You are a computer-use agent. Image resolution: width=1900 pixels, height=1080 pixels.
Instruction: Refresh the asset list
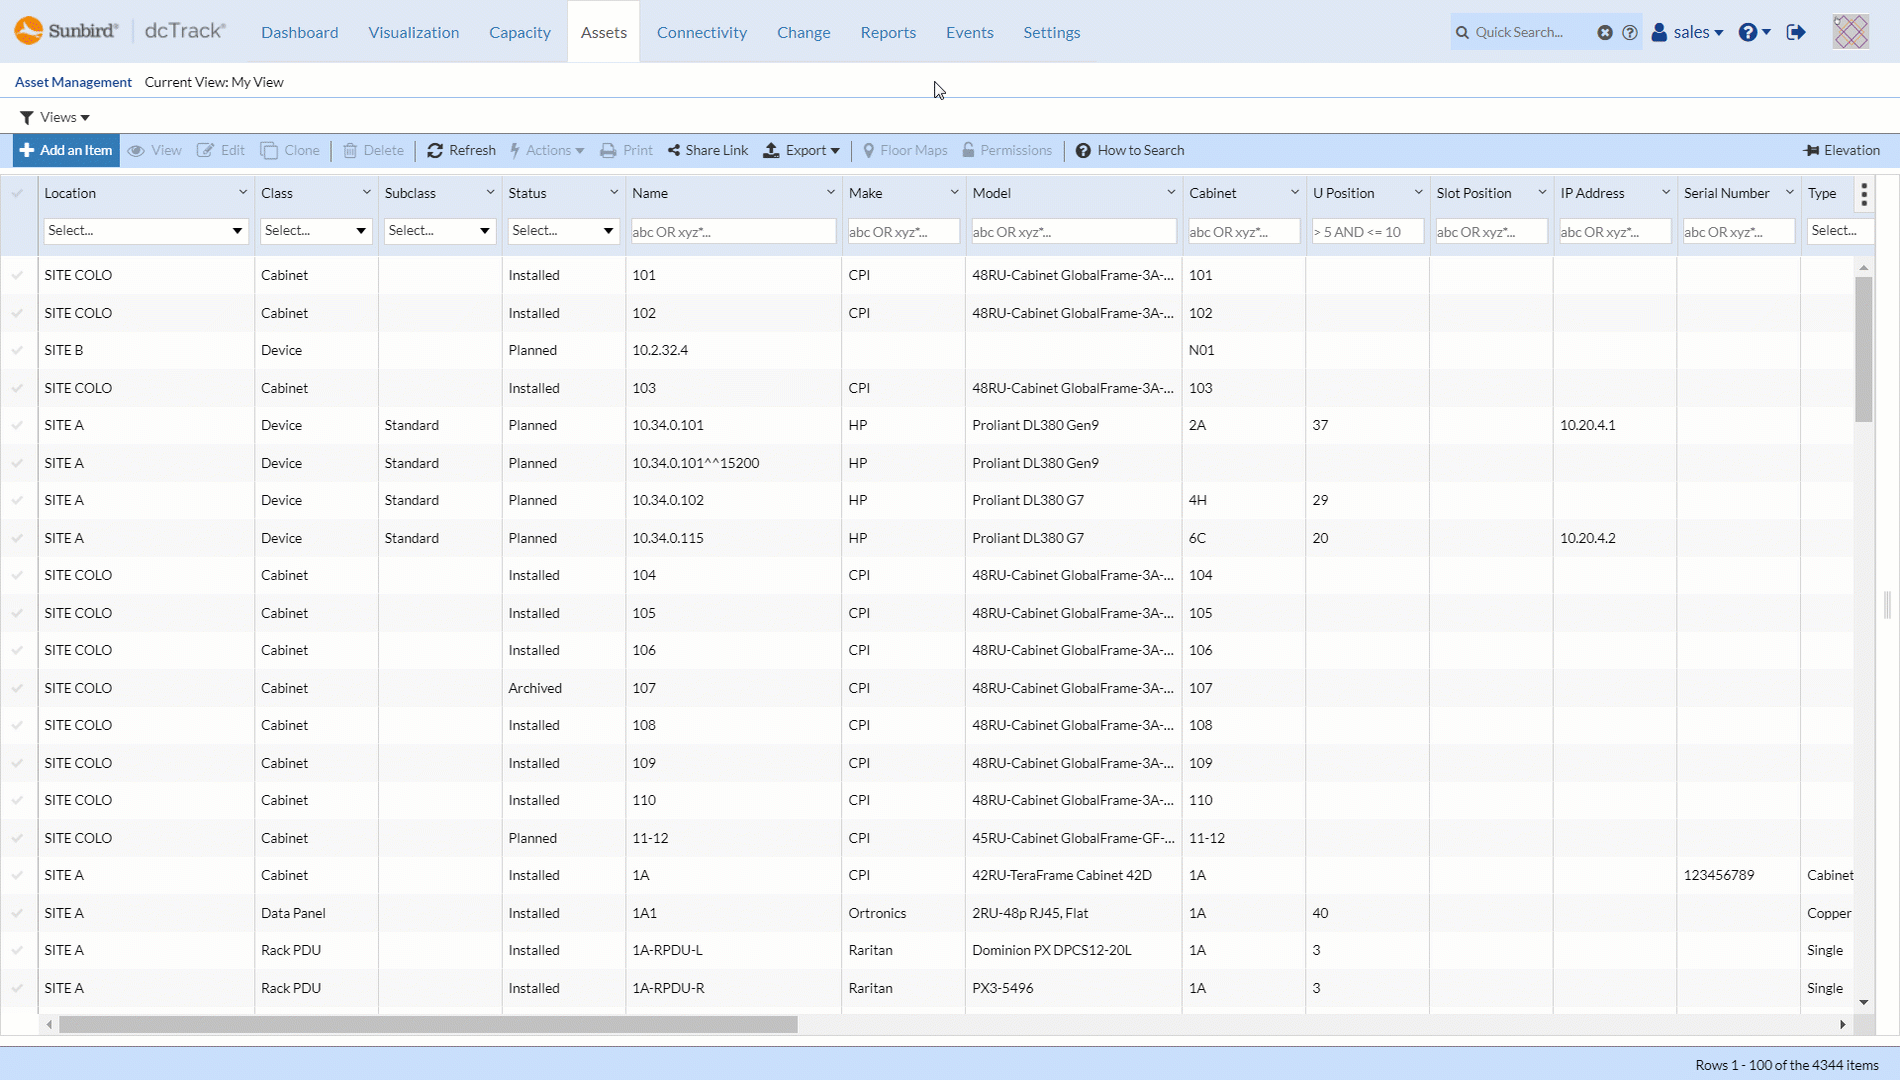pos(461,150)
